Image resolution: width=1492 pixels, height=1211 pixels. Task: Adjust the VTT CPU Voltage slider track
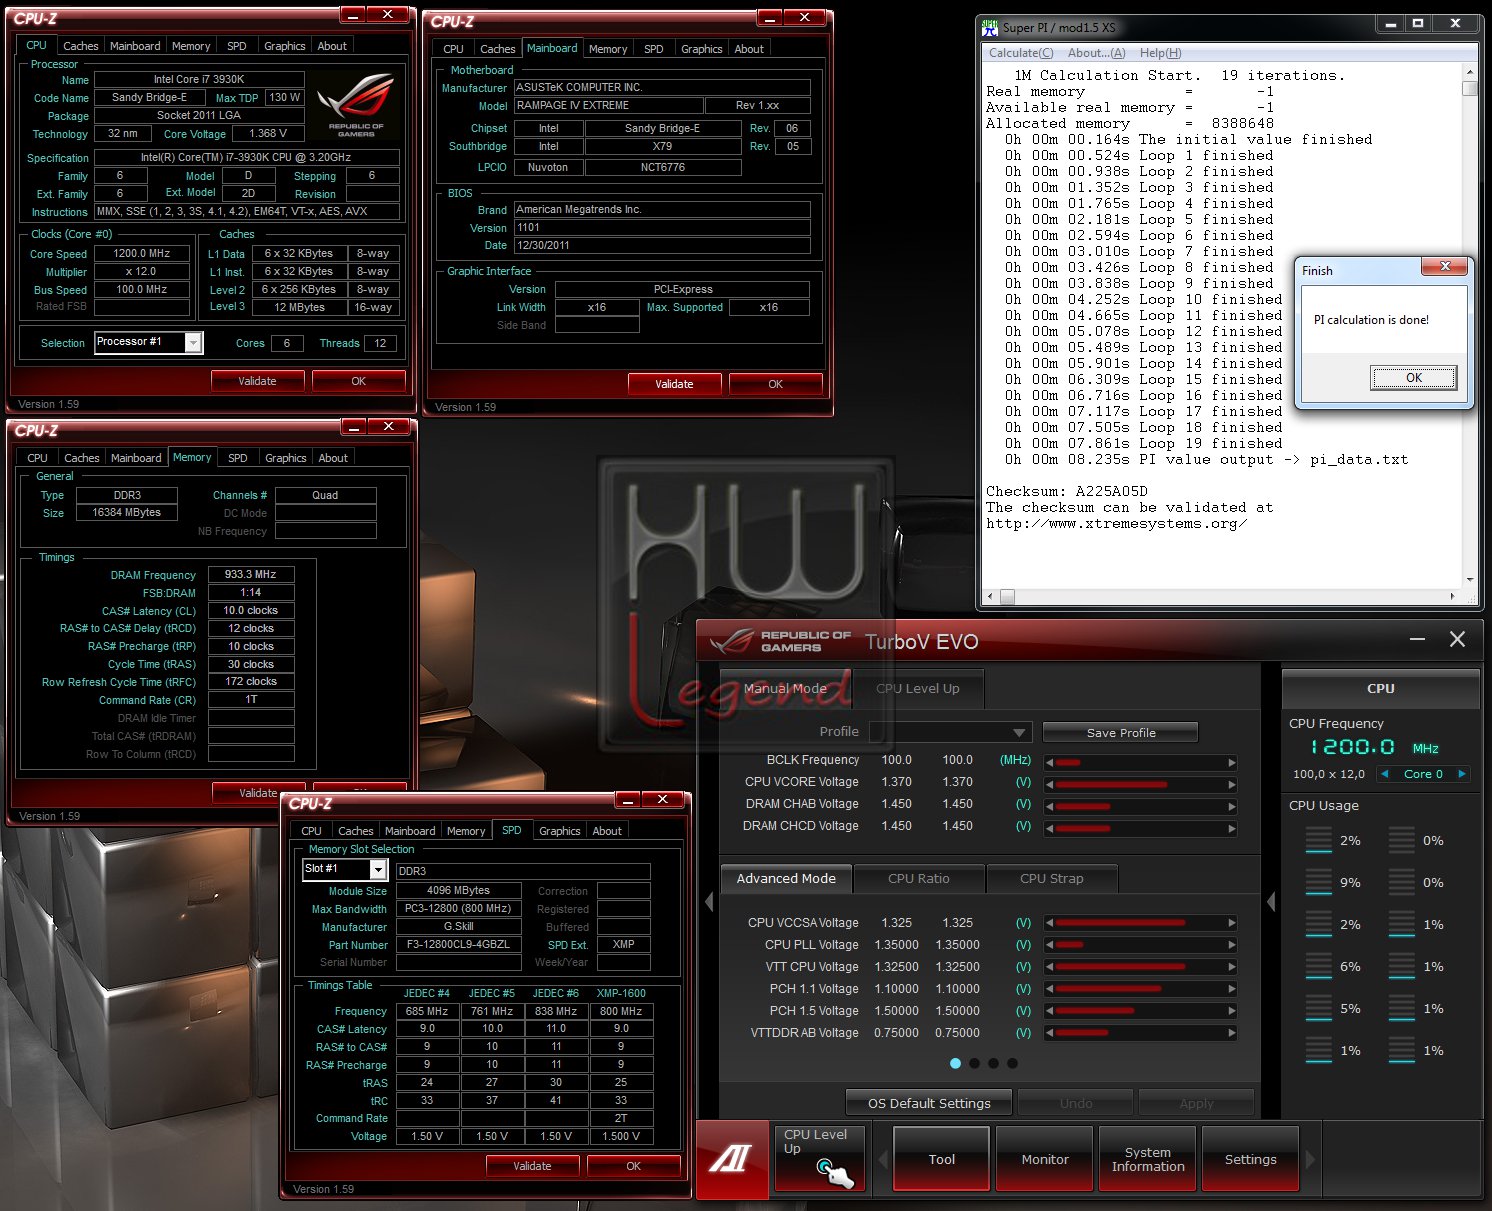(1141, 967)
